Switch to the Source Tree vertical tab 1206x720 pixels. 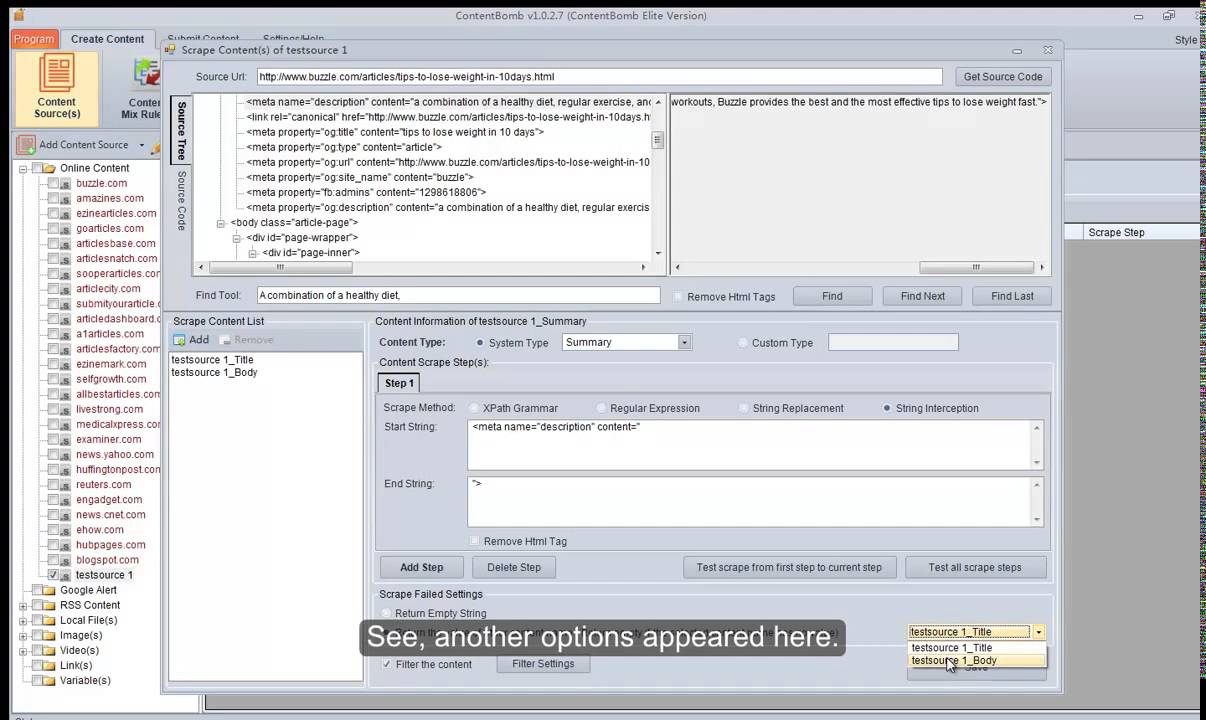181,131
